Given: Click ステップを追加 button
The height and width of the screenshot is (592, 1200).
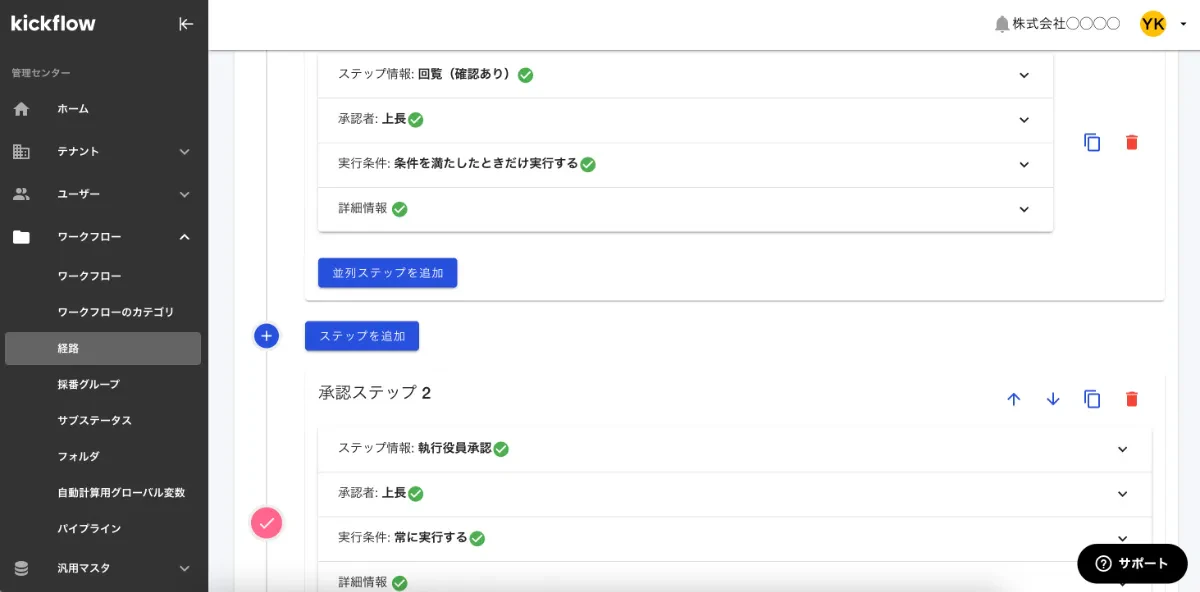Looking at the screenshot, I should point(362,336).
